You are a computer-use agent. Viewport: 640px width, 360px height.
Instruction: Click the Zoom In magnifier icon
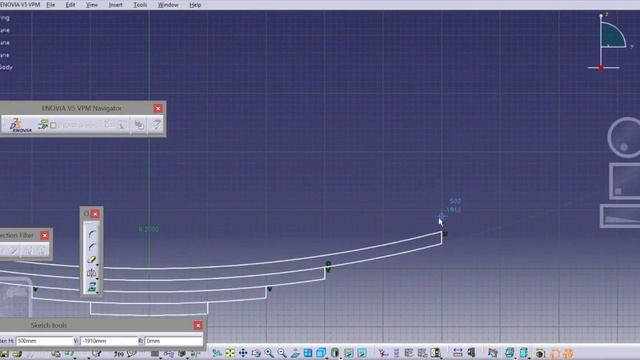(269, 353)
